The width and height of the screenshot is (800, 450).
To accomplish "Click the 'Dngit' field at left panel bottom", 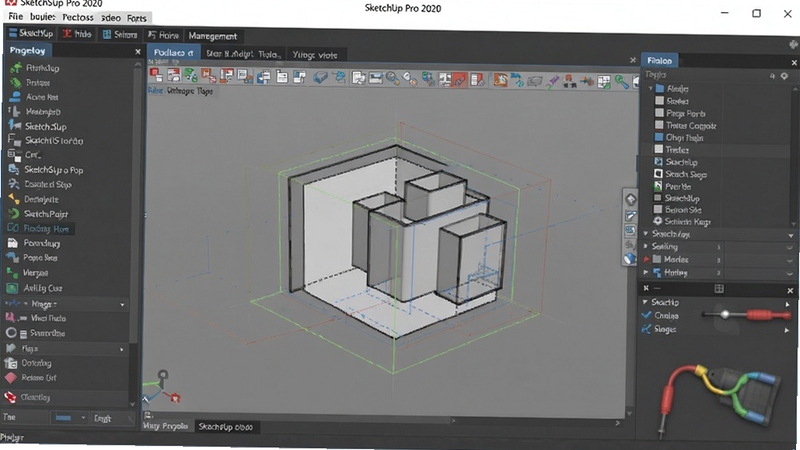I will (x=113, y=418).
